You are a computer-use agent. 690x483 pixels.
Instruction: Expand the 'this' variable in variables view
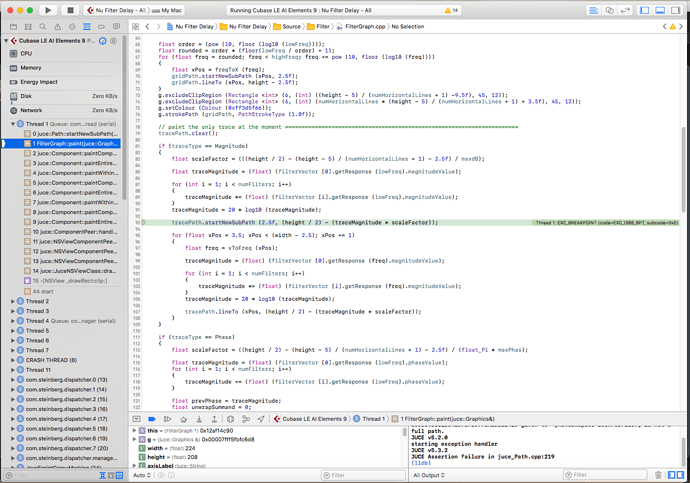coord(135,430)
